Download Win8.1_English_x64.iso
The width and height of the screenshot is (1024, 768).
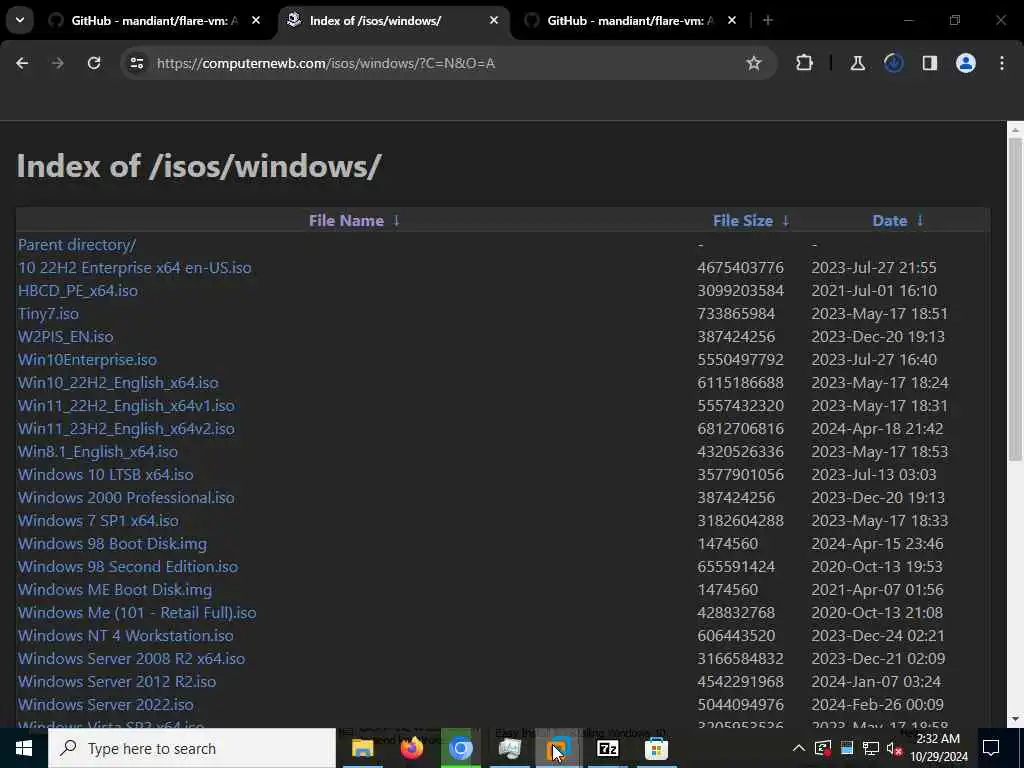[98, 451]
